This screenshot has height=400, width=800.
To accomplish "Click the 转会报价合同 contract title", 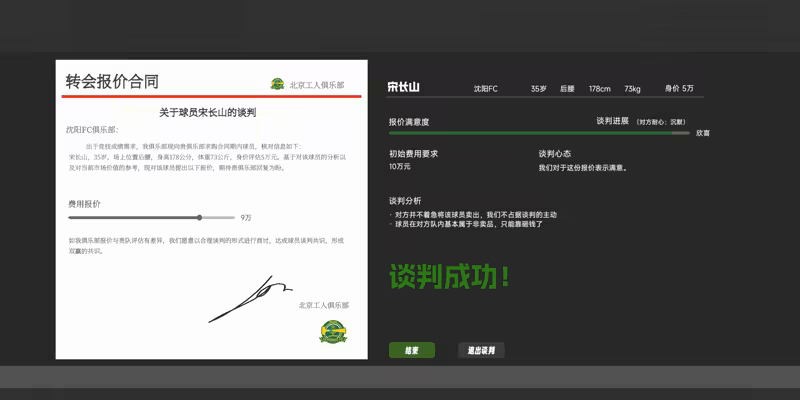I will (x=112, y=82).
